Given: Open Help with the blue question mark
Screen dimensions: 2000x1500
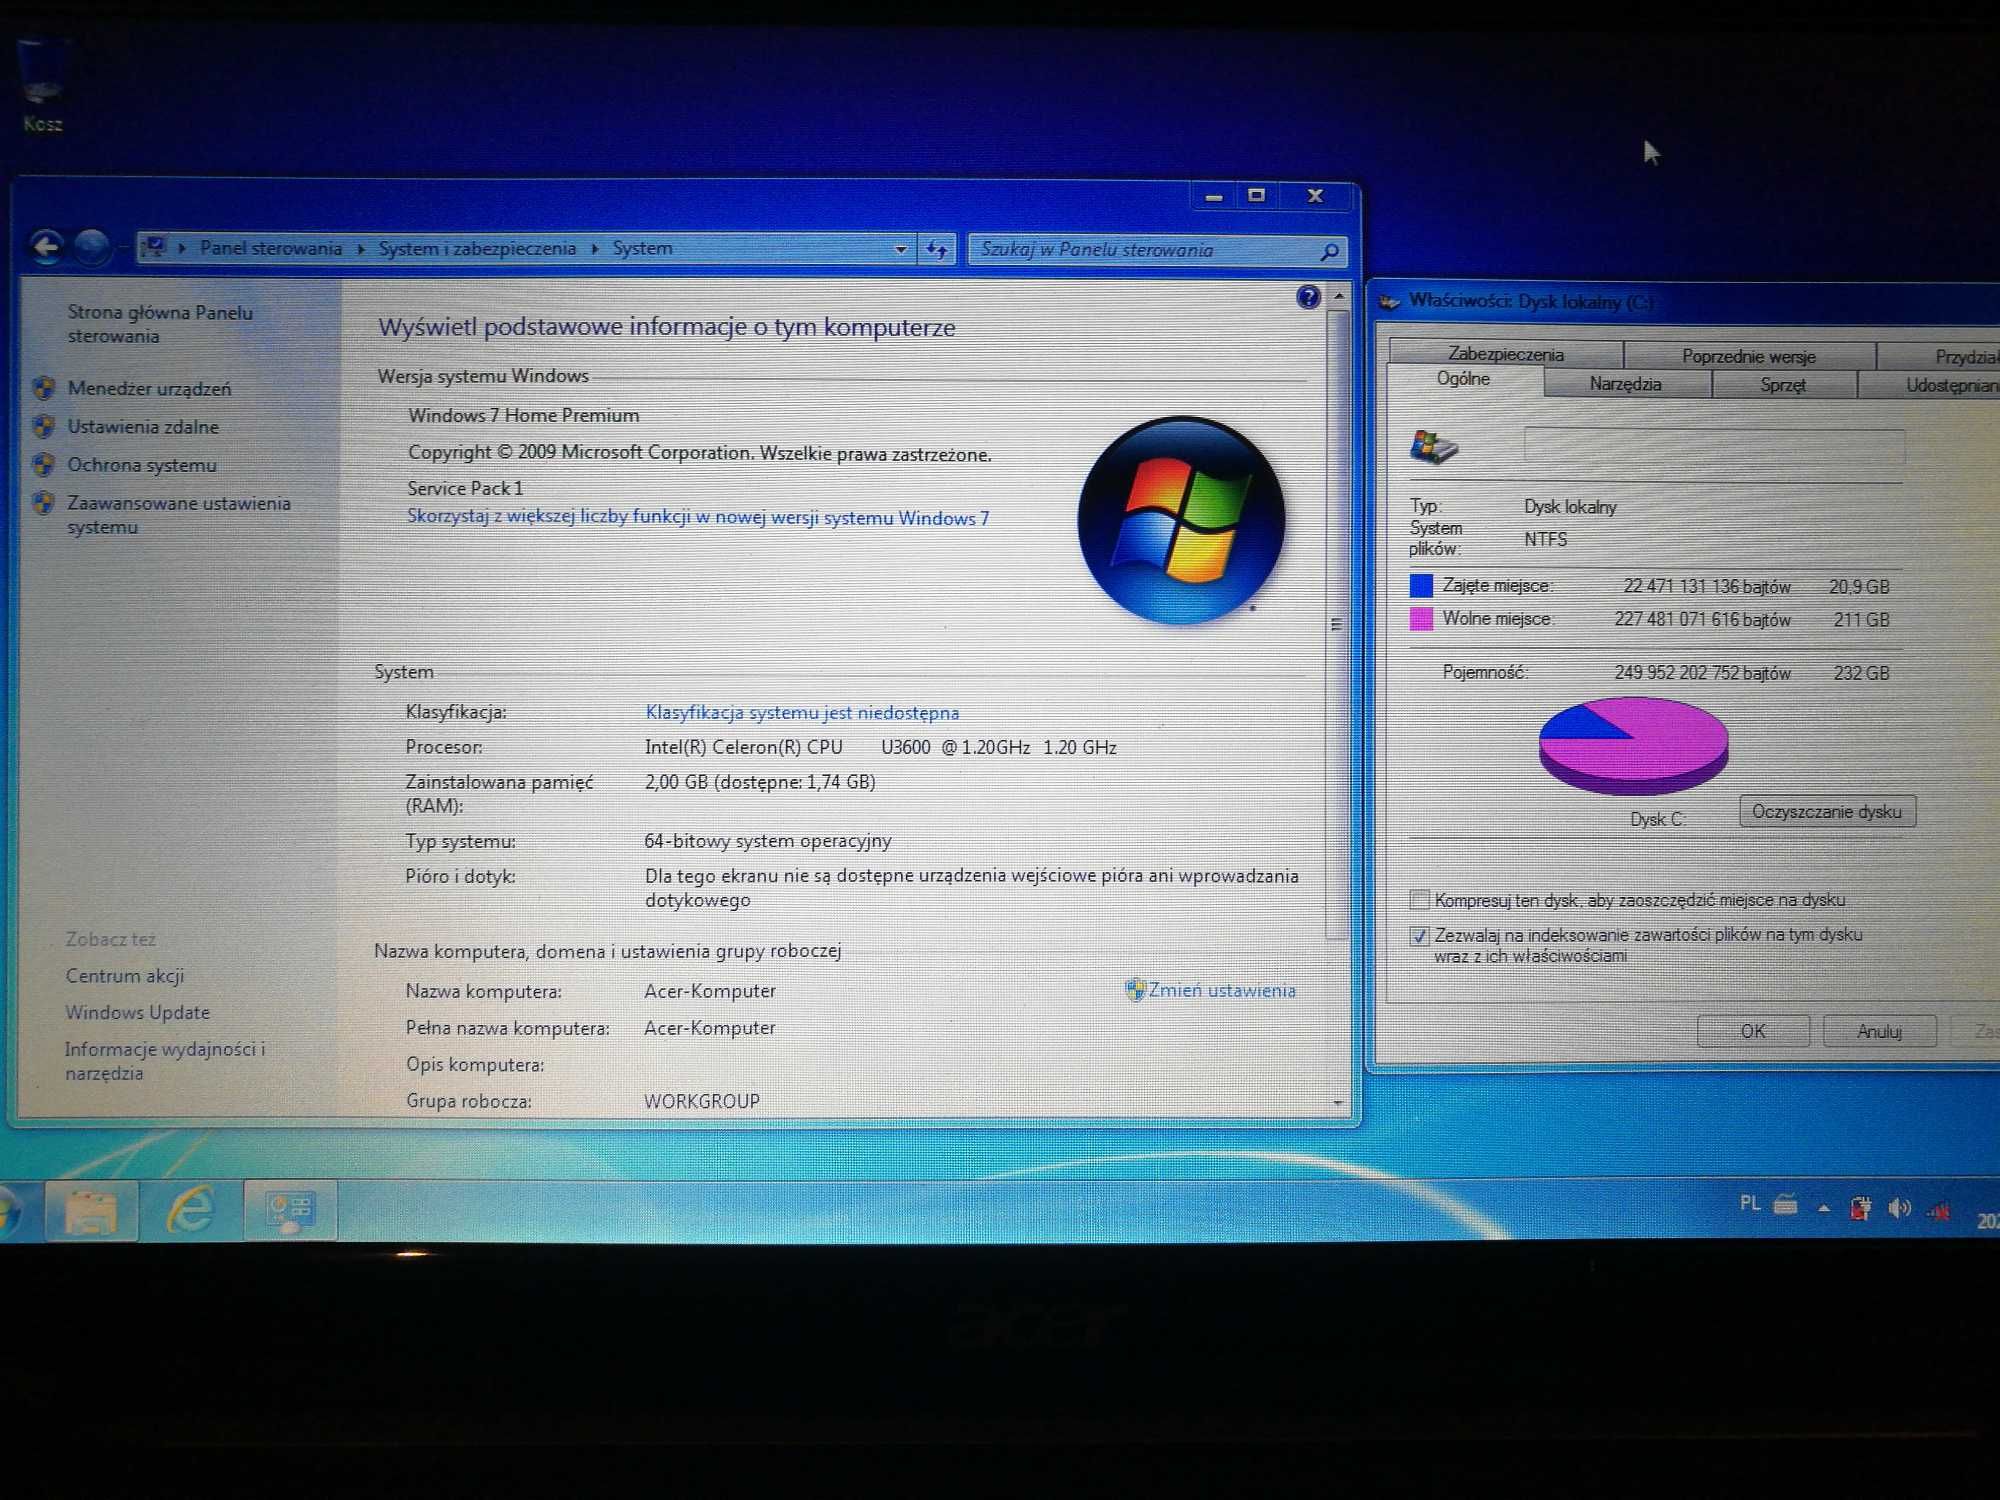Looking at the screenshot, I should point(1308,297).
